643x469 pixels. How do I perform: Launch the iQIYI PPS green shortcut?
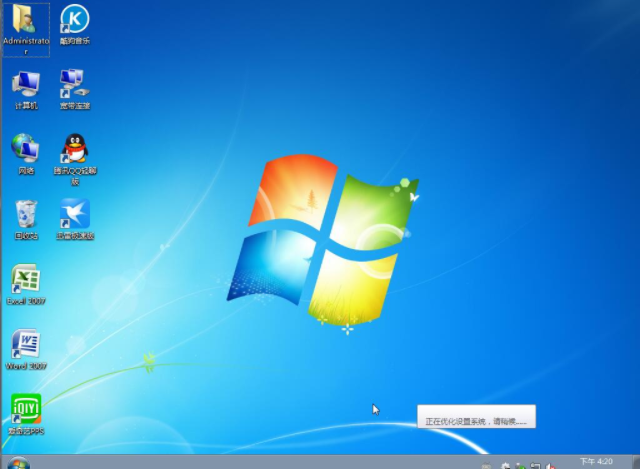[25, 409]
